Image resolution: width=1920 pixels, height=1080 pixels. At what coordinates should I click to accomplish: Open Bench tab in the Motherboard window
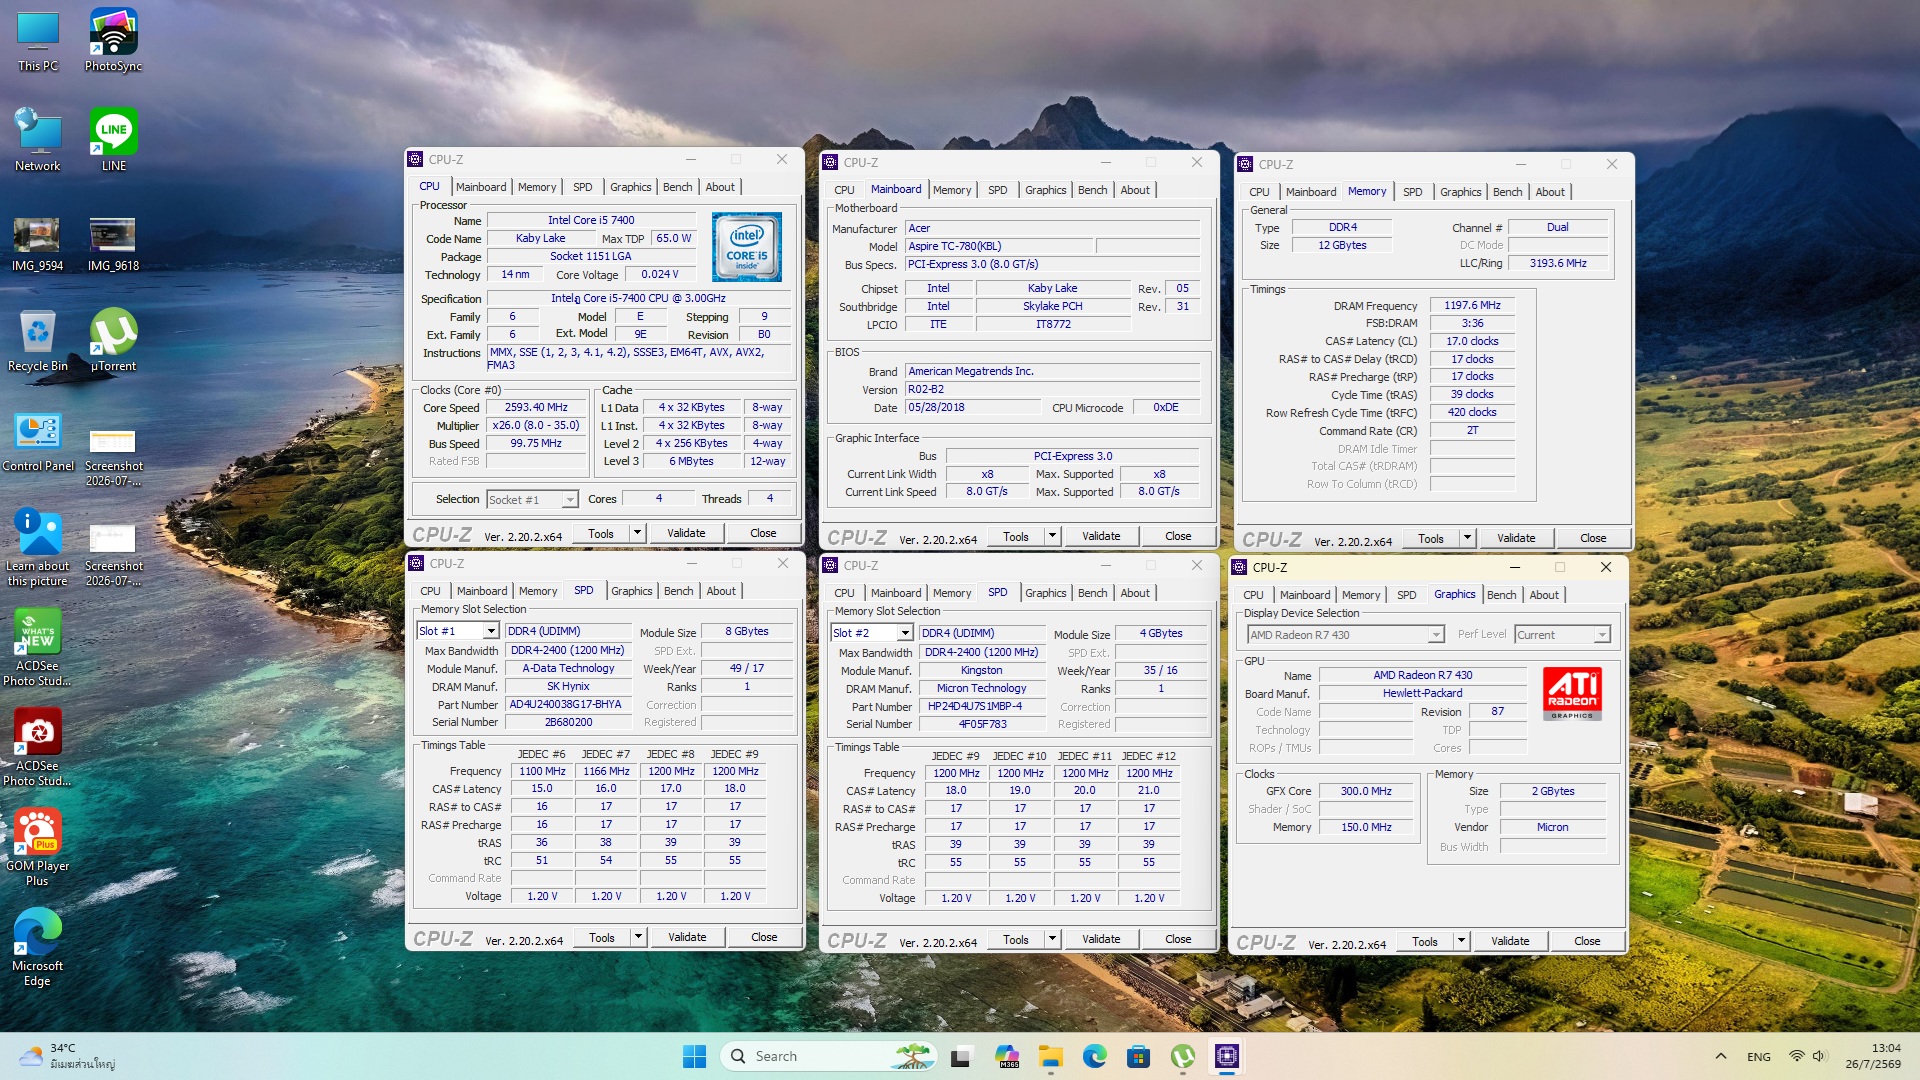pos(1093,190)
